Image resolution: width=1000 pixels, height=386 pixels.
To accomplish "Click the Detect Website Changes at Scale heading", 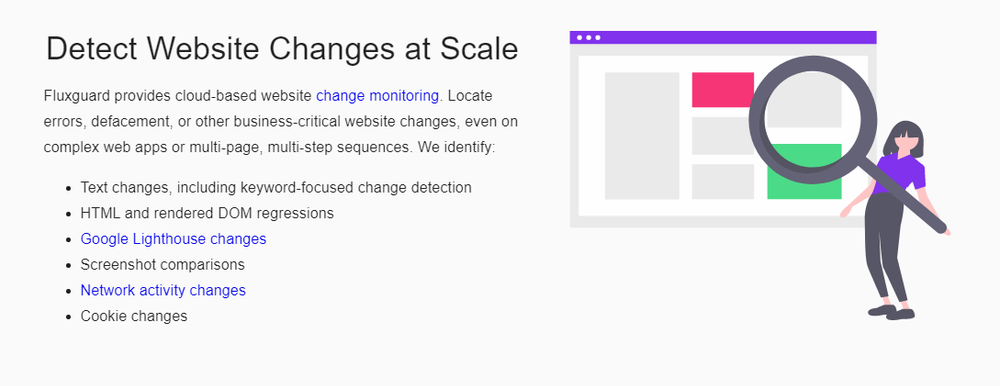I will (282, 48).
